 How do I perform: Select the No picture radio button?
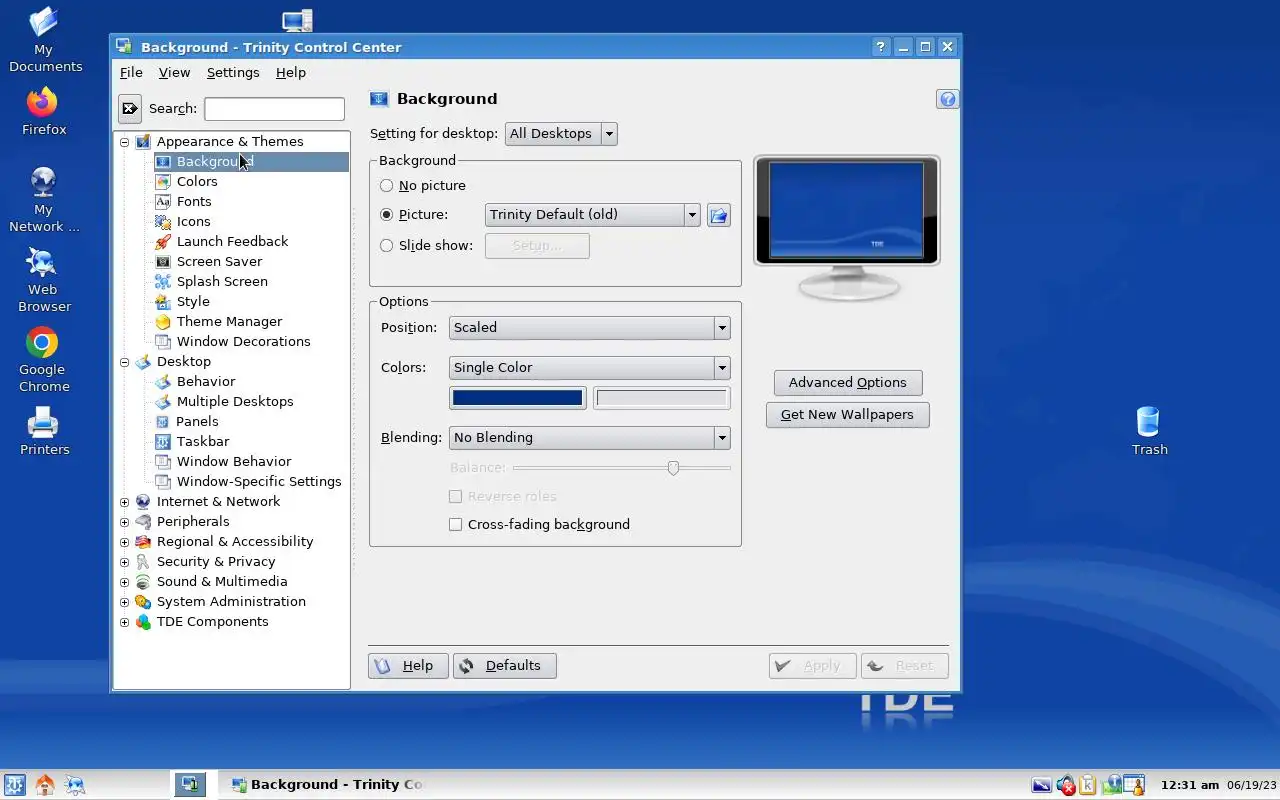pyautogui.click(x=387, y=186)
